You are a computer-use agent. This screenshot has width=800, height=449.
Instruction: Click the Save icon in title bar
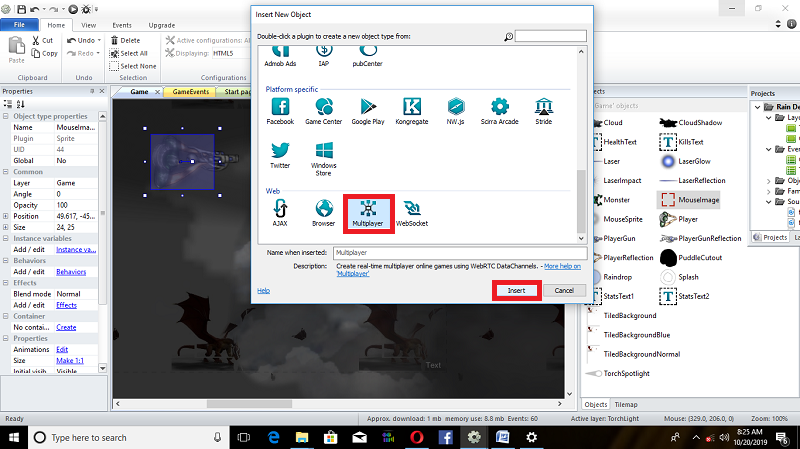click(22, 9)
